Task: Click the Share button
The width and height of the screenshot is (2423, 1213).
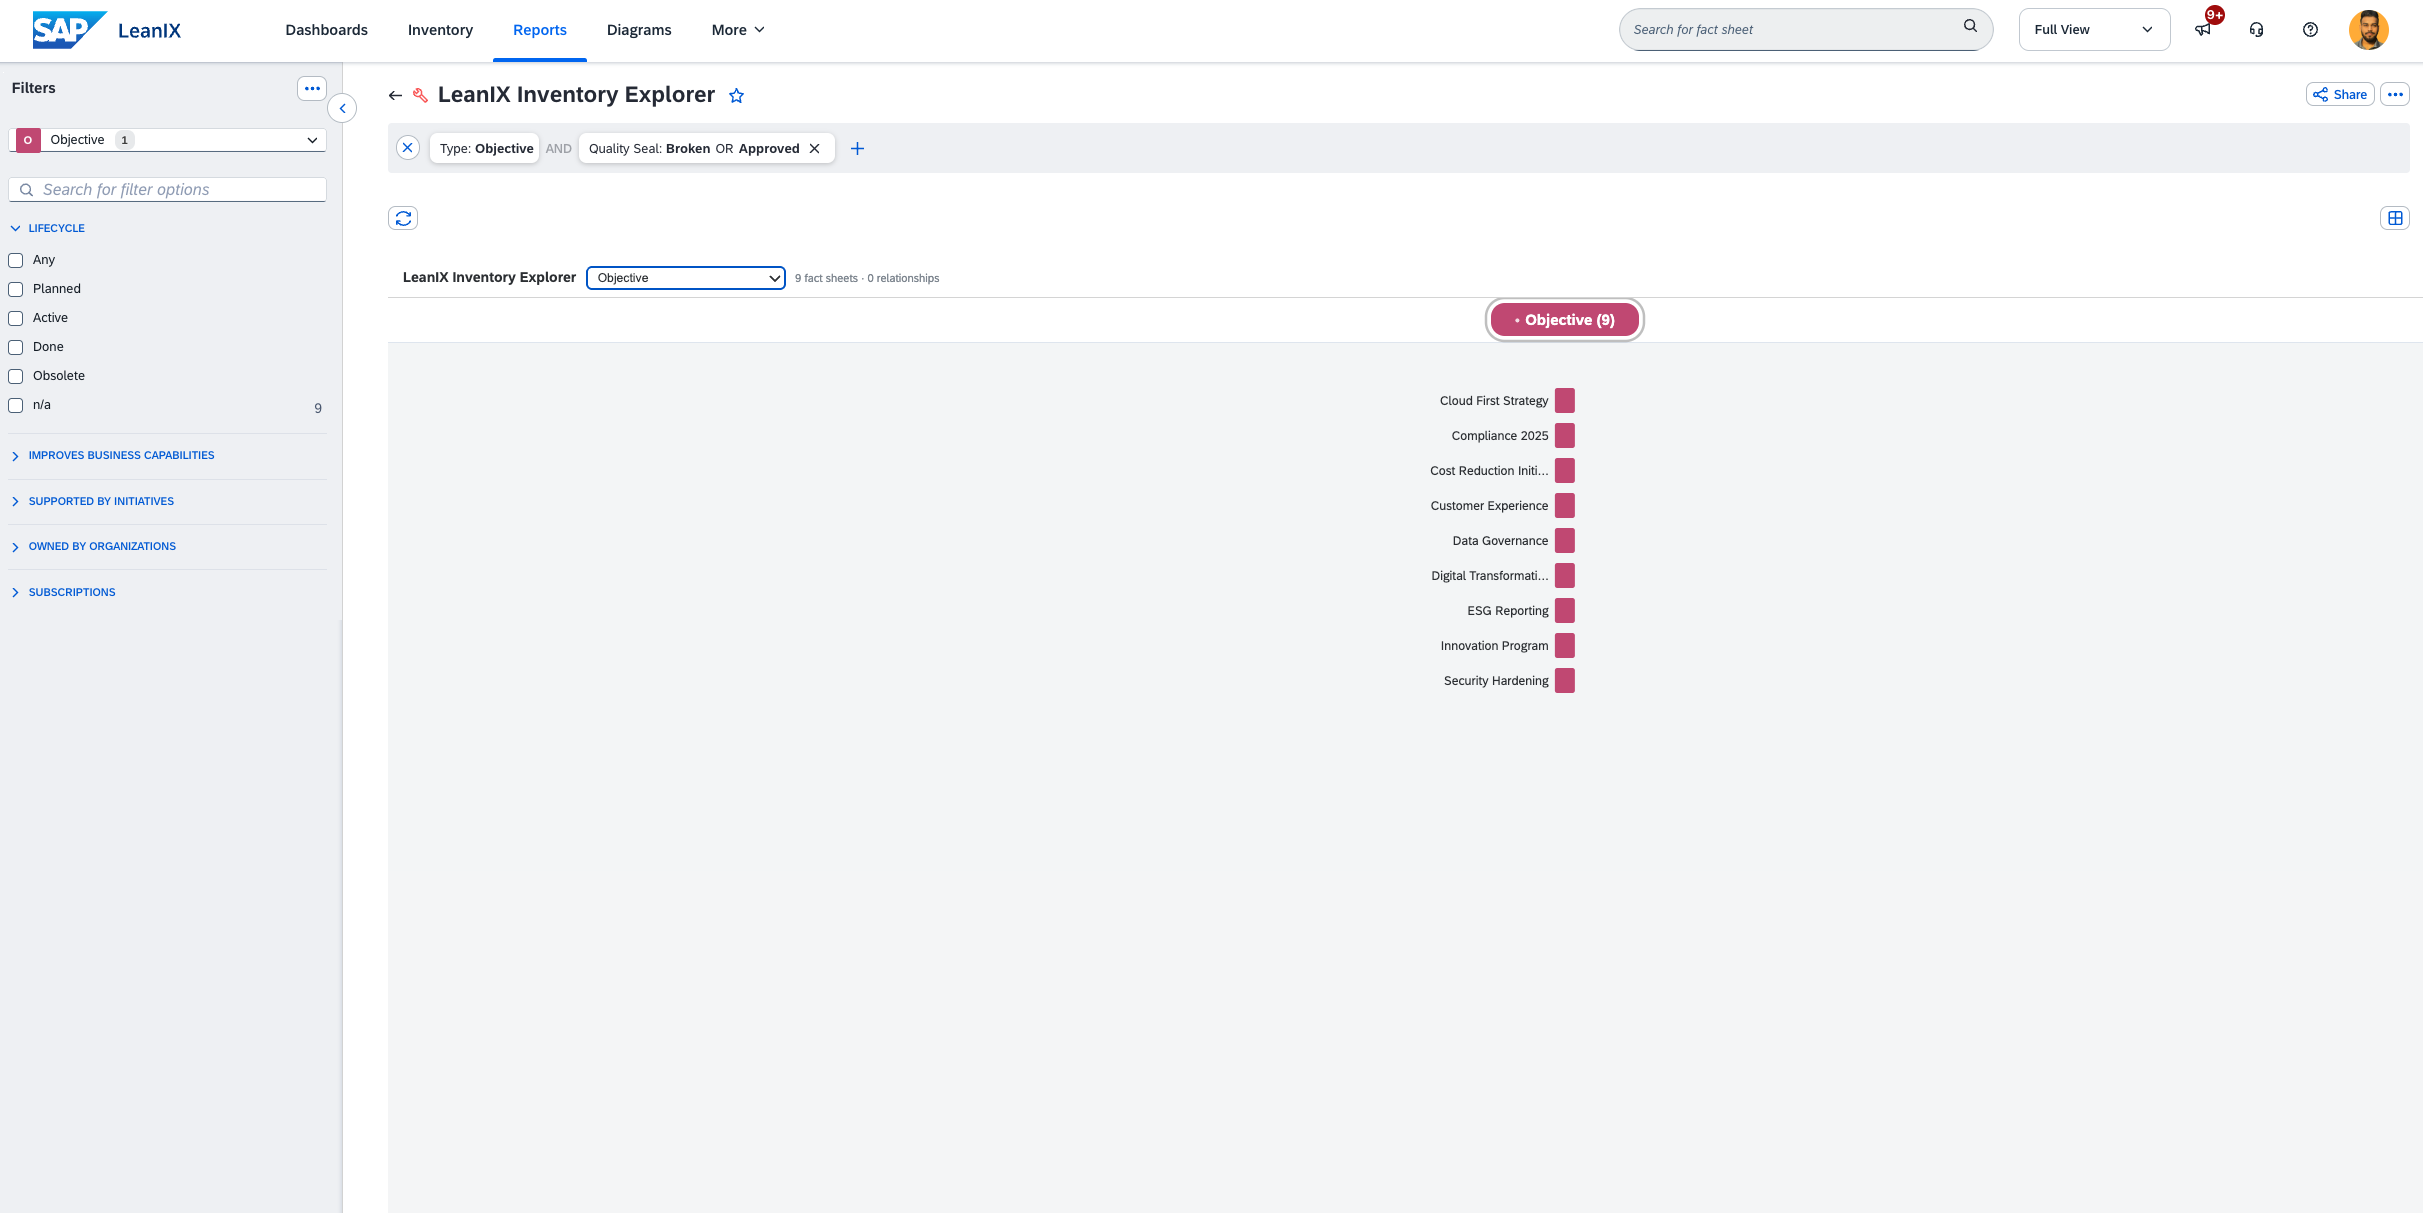Action: tap(2340, 94)
